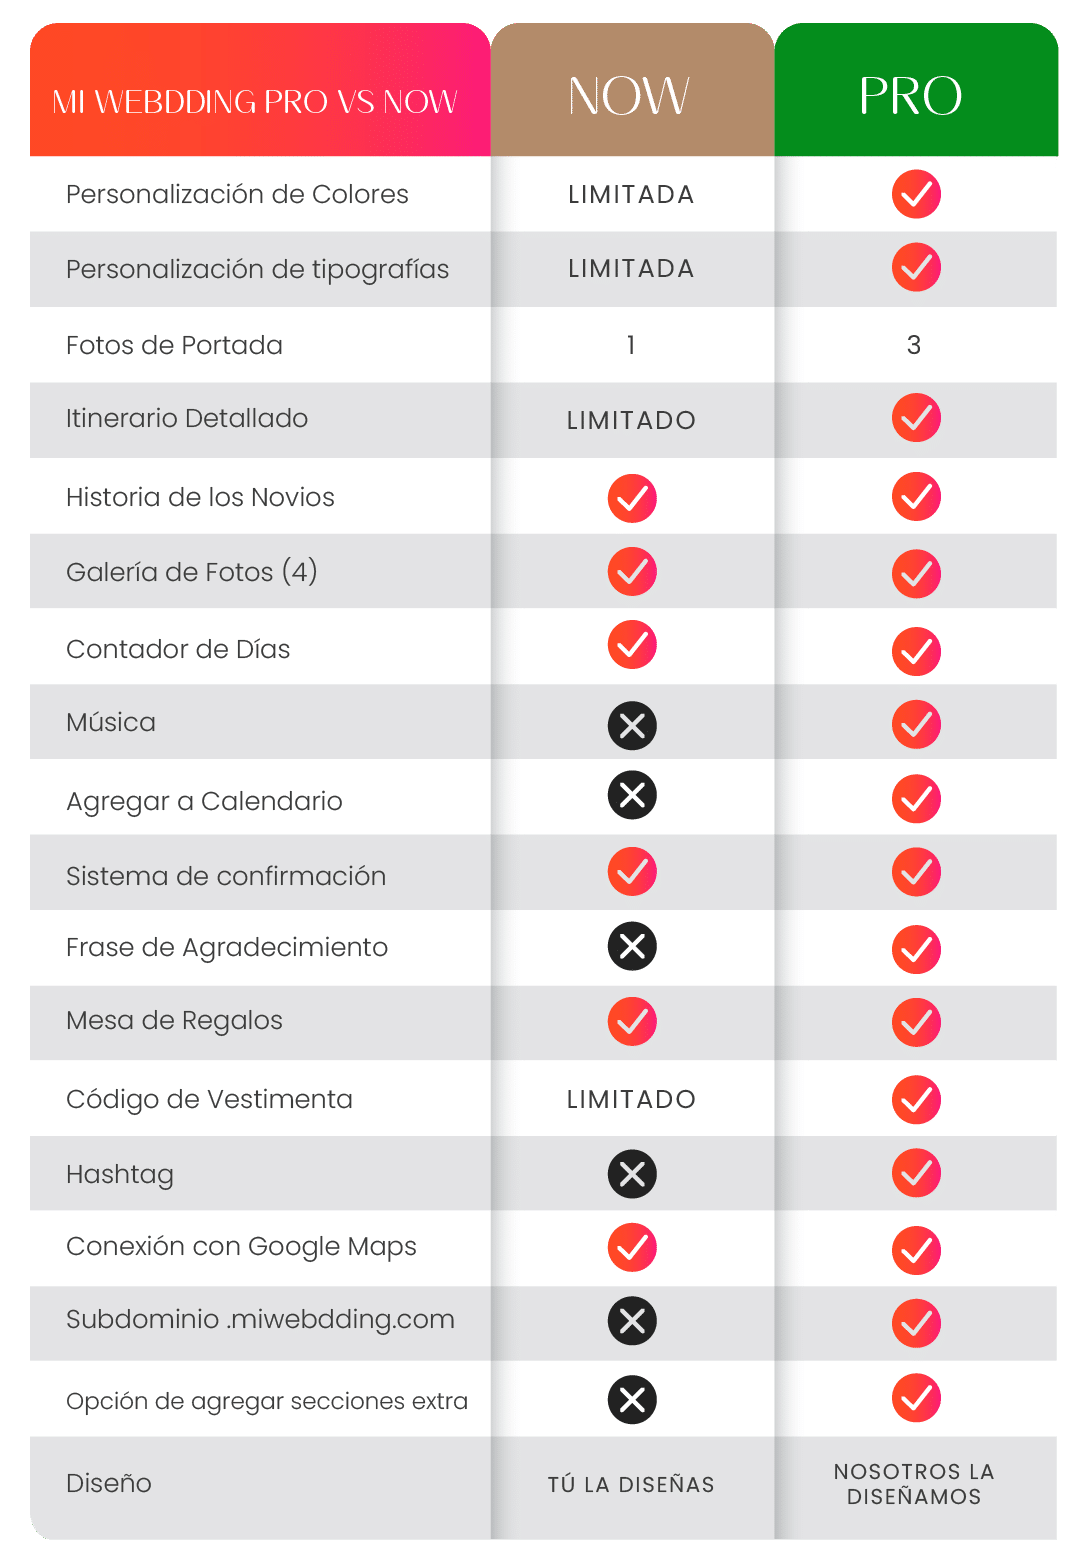Select the NOW column header
Image resolution: width=1080 pixels, height=1565 pixels.
[632, 90]
